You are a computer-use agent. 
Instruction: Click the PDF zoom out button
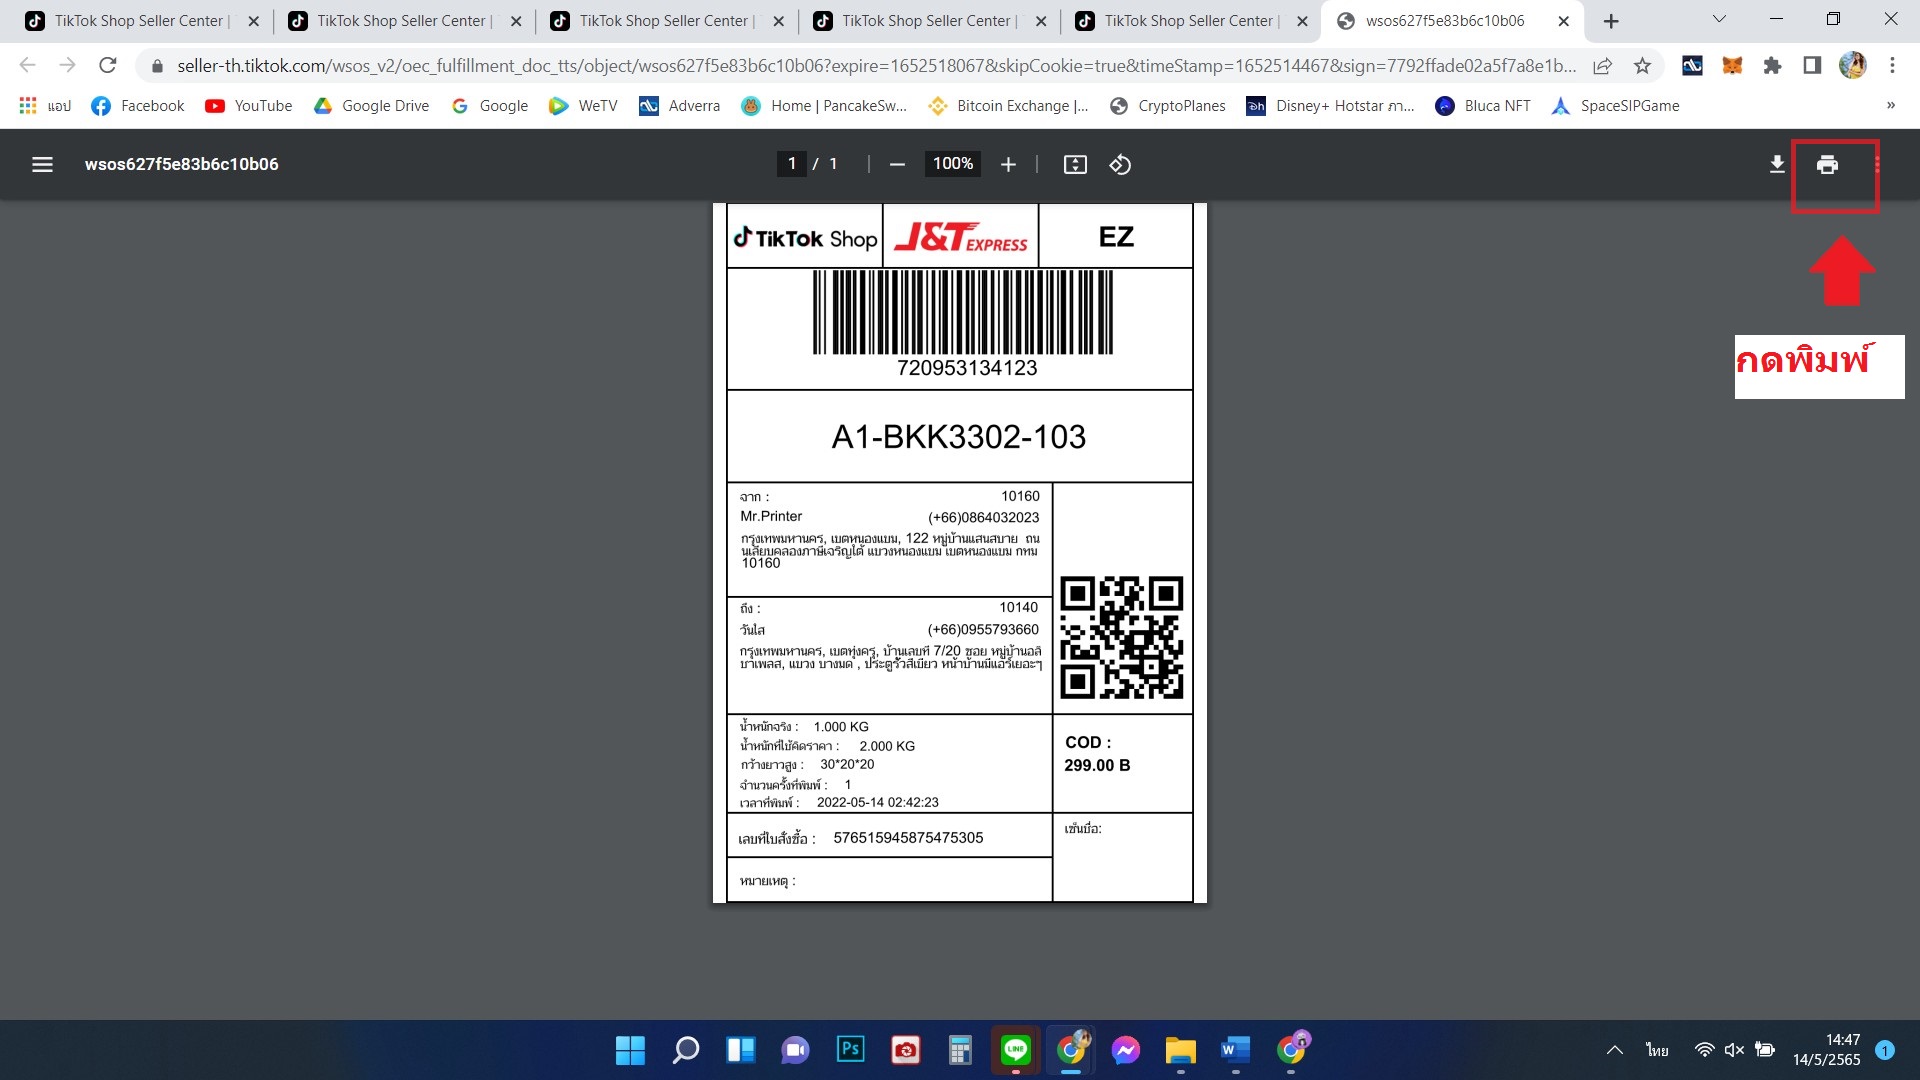[x=897, y=164]
